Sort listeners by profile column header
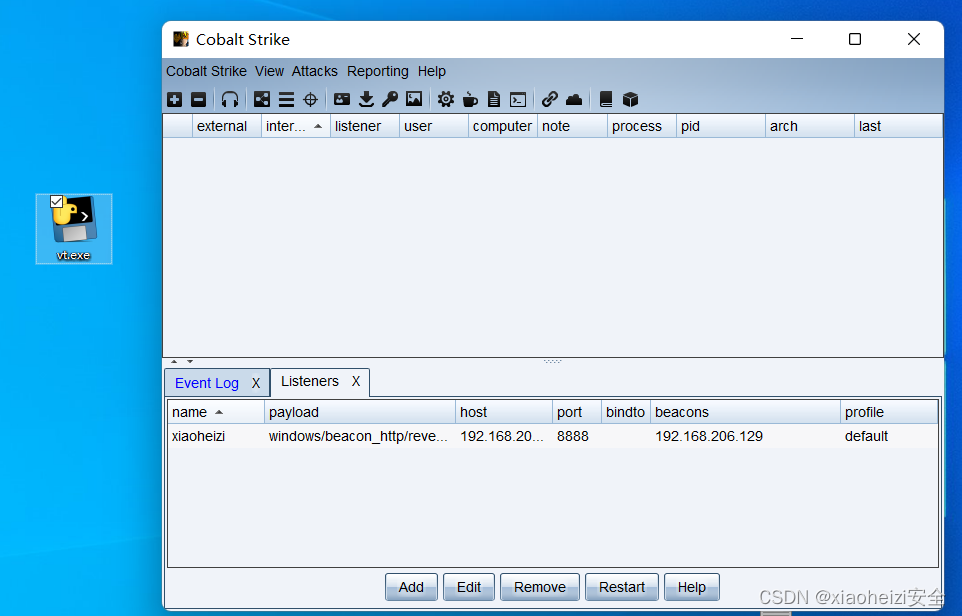The width and height of the screenshot is (962, 616). click(889, 412)
